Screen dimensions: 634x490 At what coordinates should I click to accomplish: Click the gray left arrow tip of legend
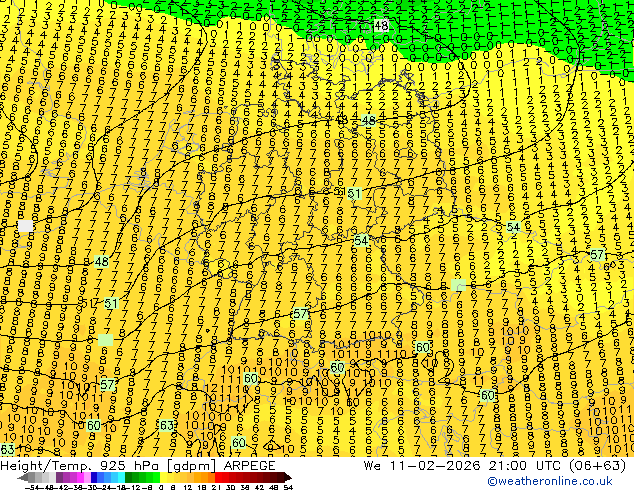(x=22, y=478)
